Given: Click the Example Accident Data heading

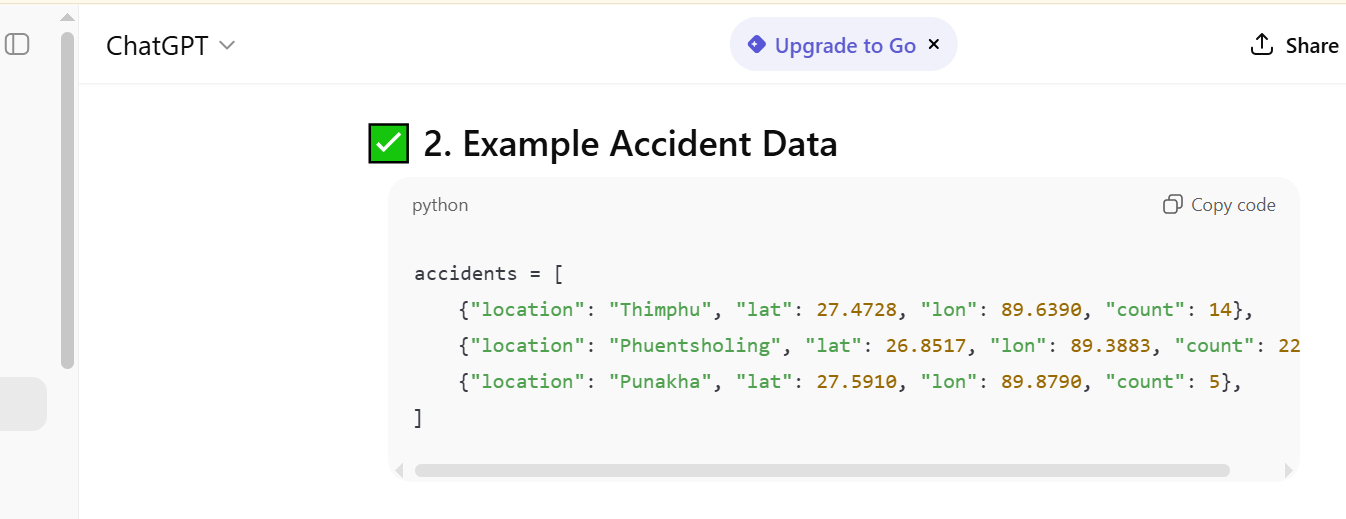Looking at the screenshot, I should [630, 144].
